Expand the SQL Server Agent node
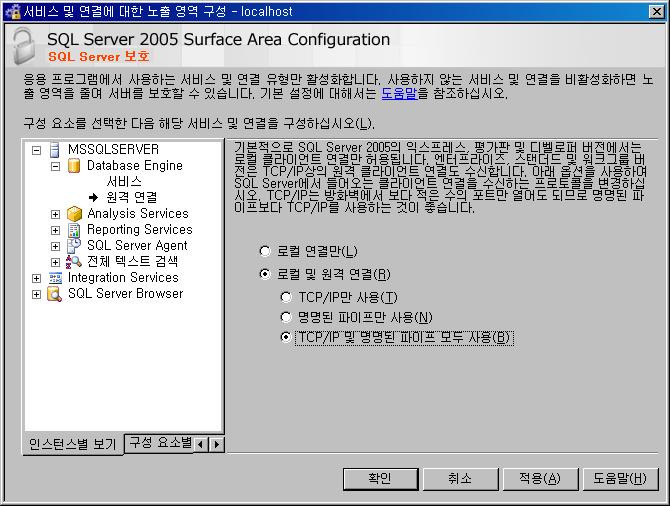Screen dimensions: 670x506 click(56, 246)
